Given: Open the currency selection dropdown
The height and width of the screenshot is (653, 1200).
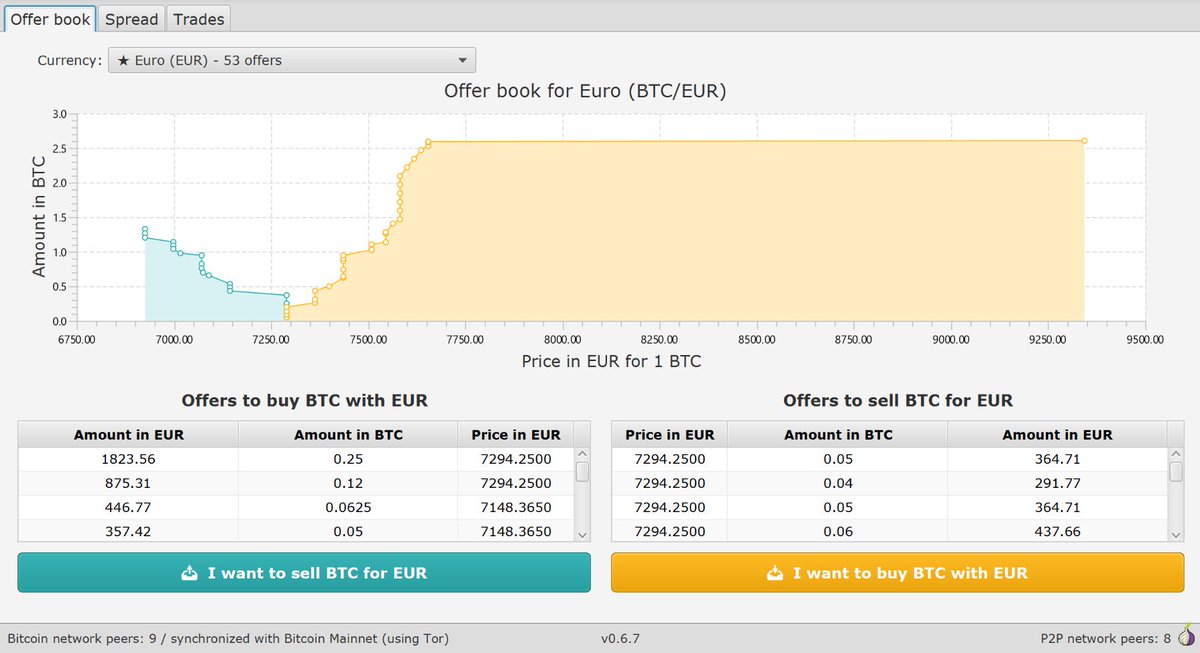Looking at the screenshot, I should 290,60.
